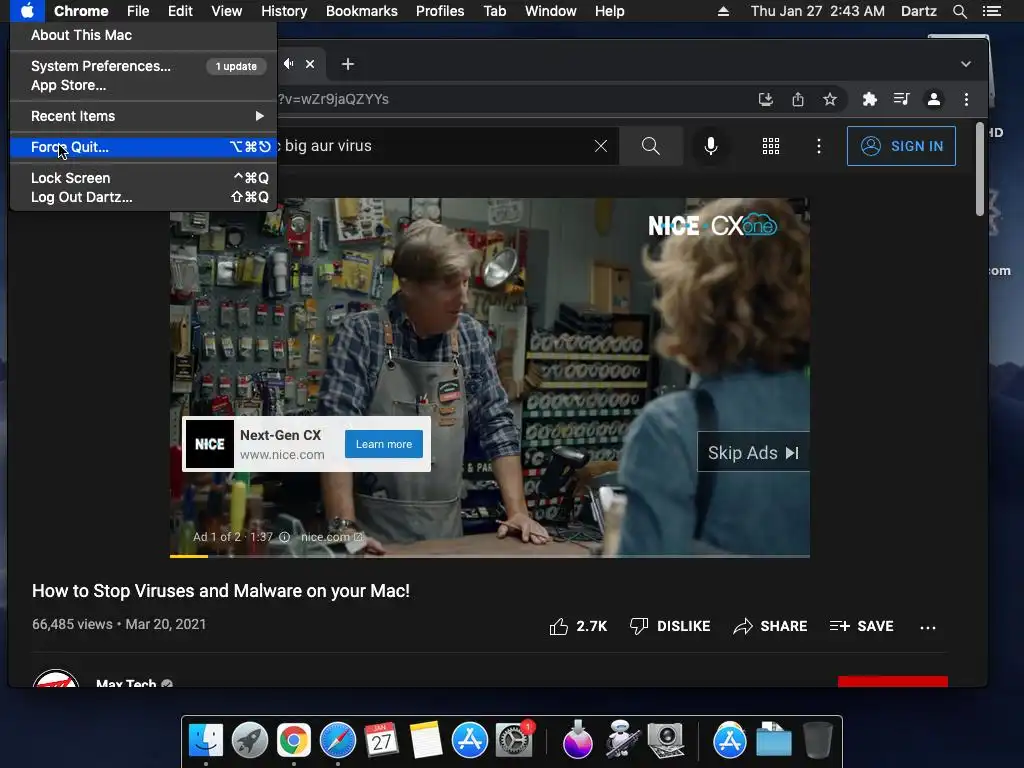Open Chrome extensions puzzle icon

(x=869, y=99)
